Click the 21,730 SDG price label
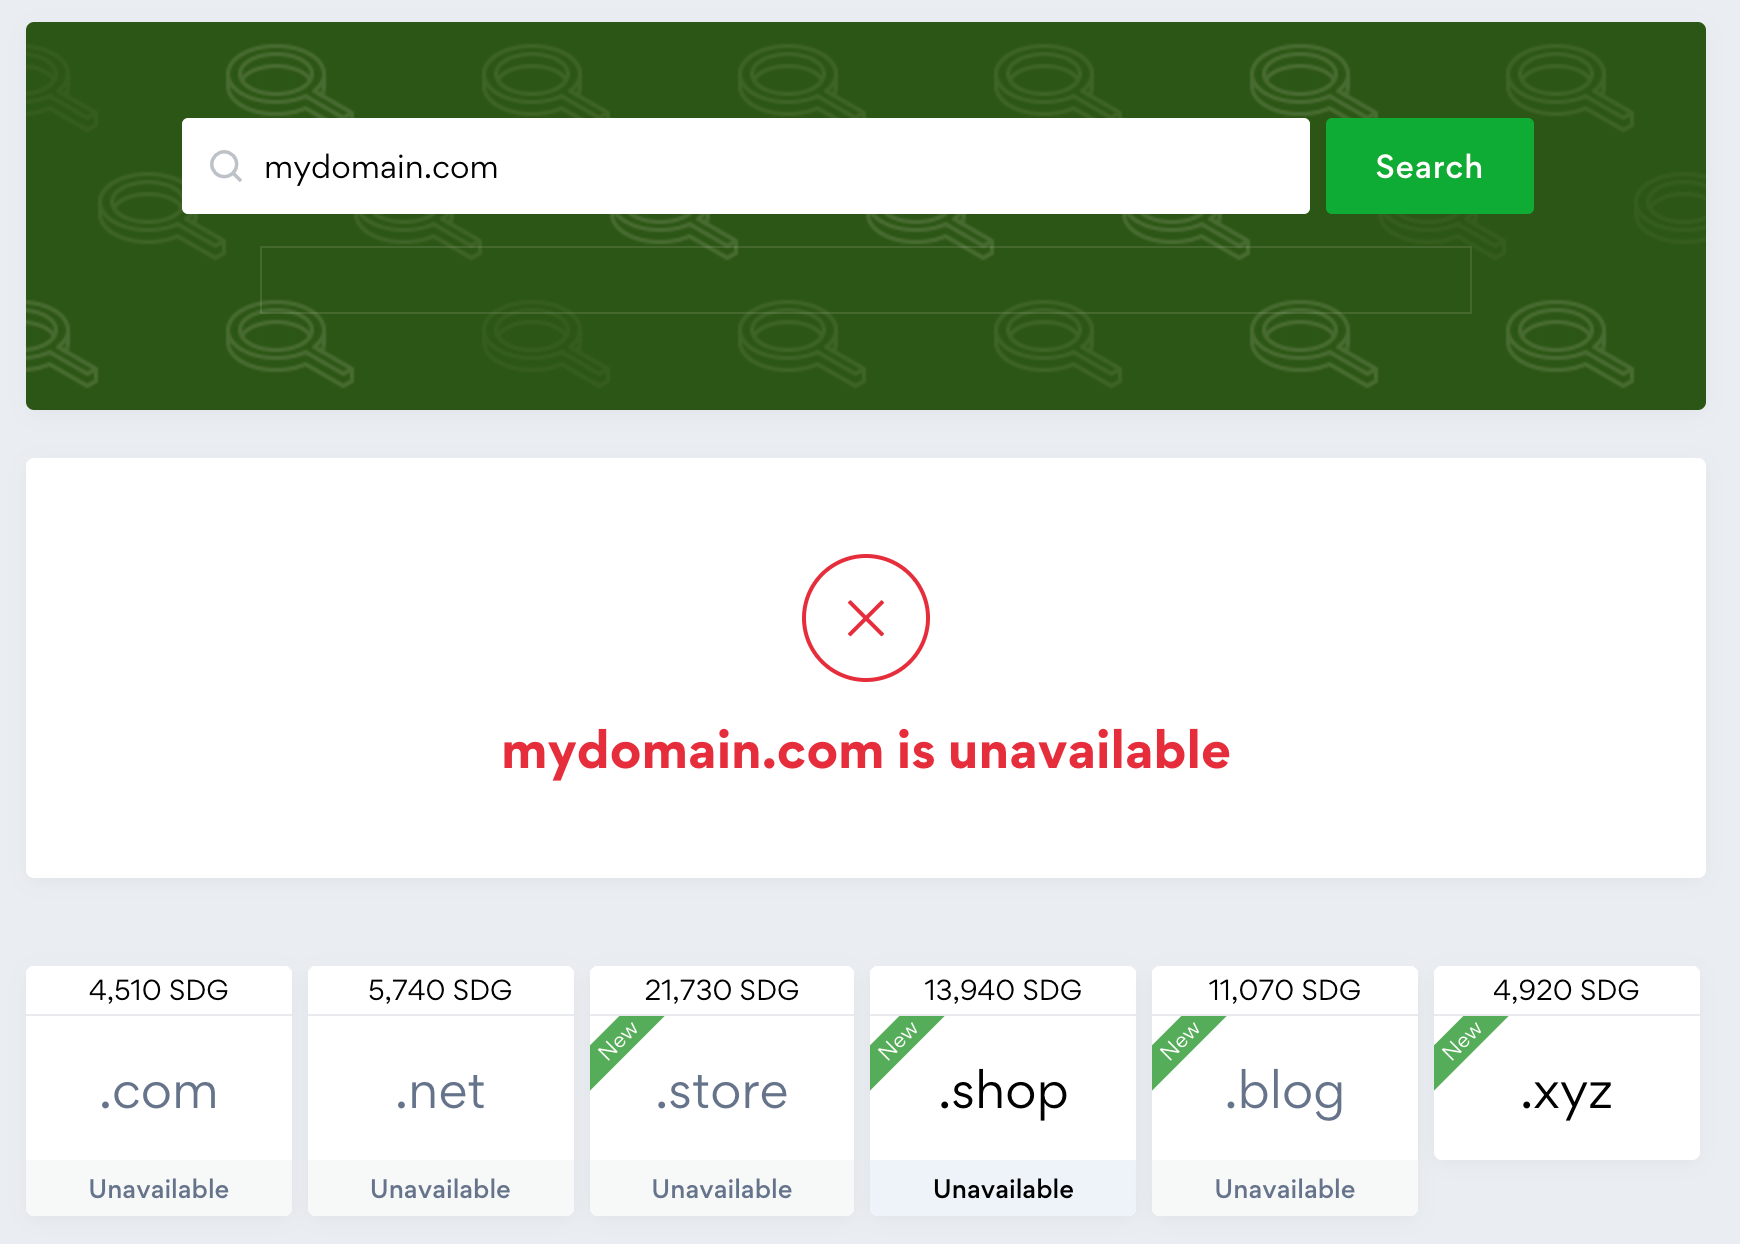This screenshot has width=1740, height=1244. coord(722,990)
